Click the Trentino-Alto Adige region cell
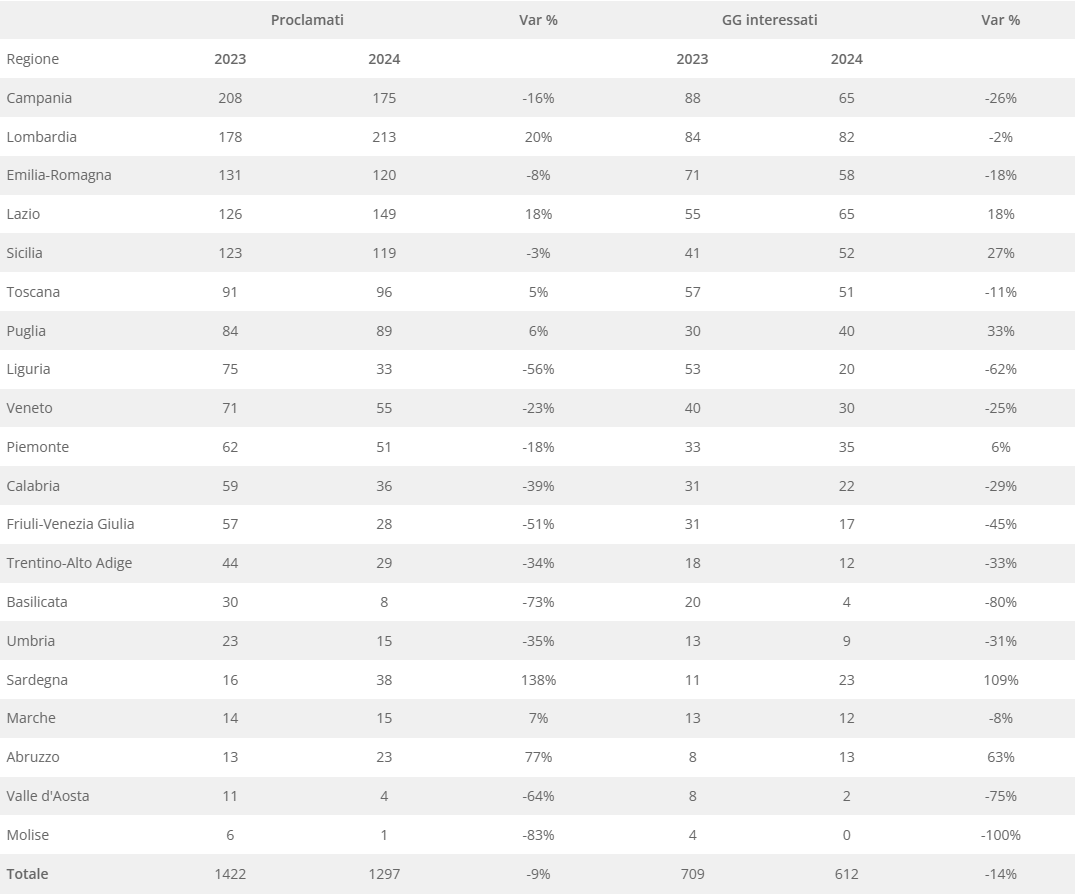 coord(69,563)
